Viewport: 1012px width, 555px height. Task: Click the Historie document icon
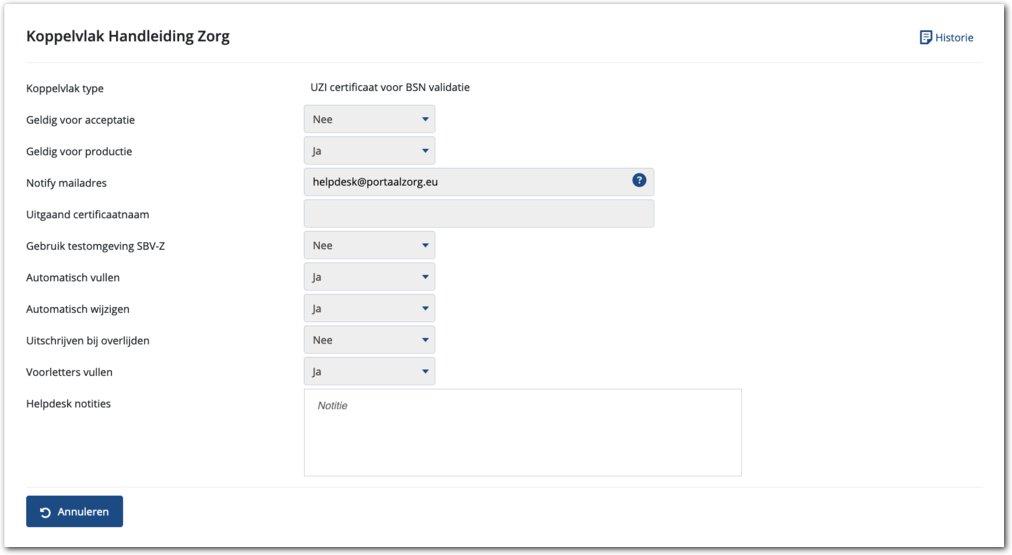click(925, 38)
